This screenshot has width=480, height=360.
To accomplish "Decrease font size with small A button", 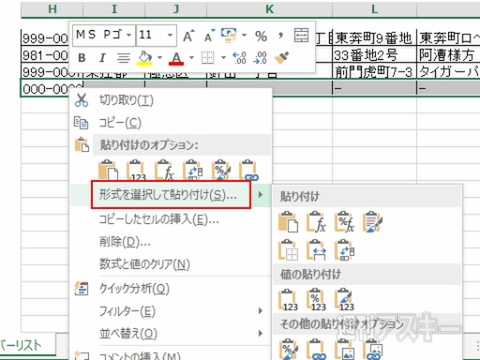I will [x=209, y=36].
